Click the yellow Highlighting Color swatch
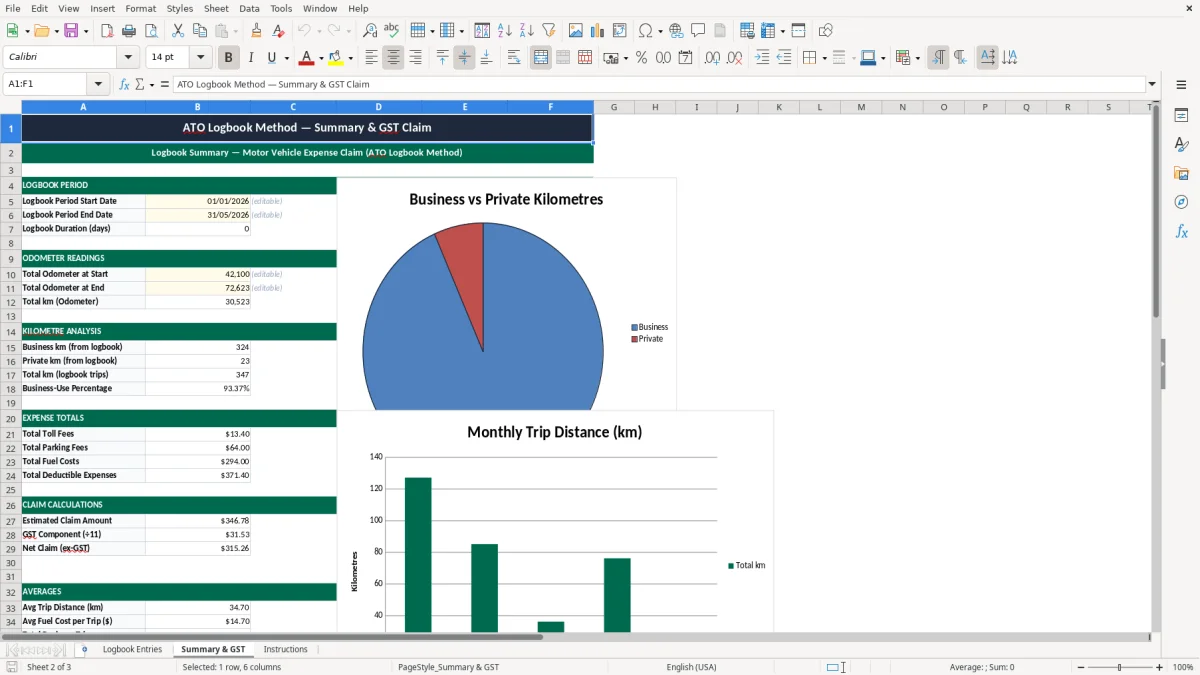The image size is (1200, 675). 336,58
